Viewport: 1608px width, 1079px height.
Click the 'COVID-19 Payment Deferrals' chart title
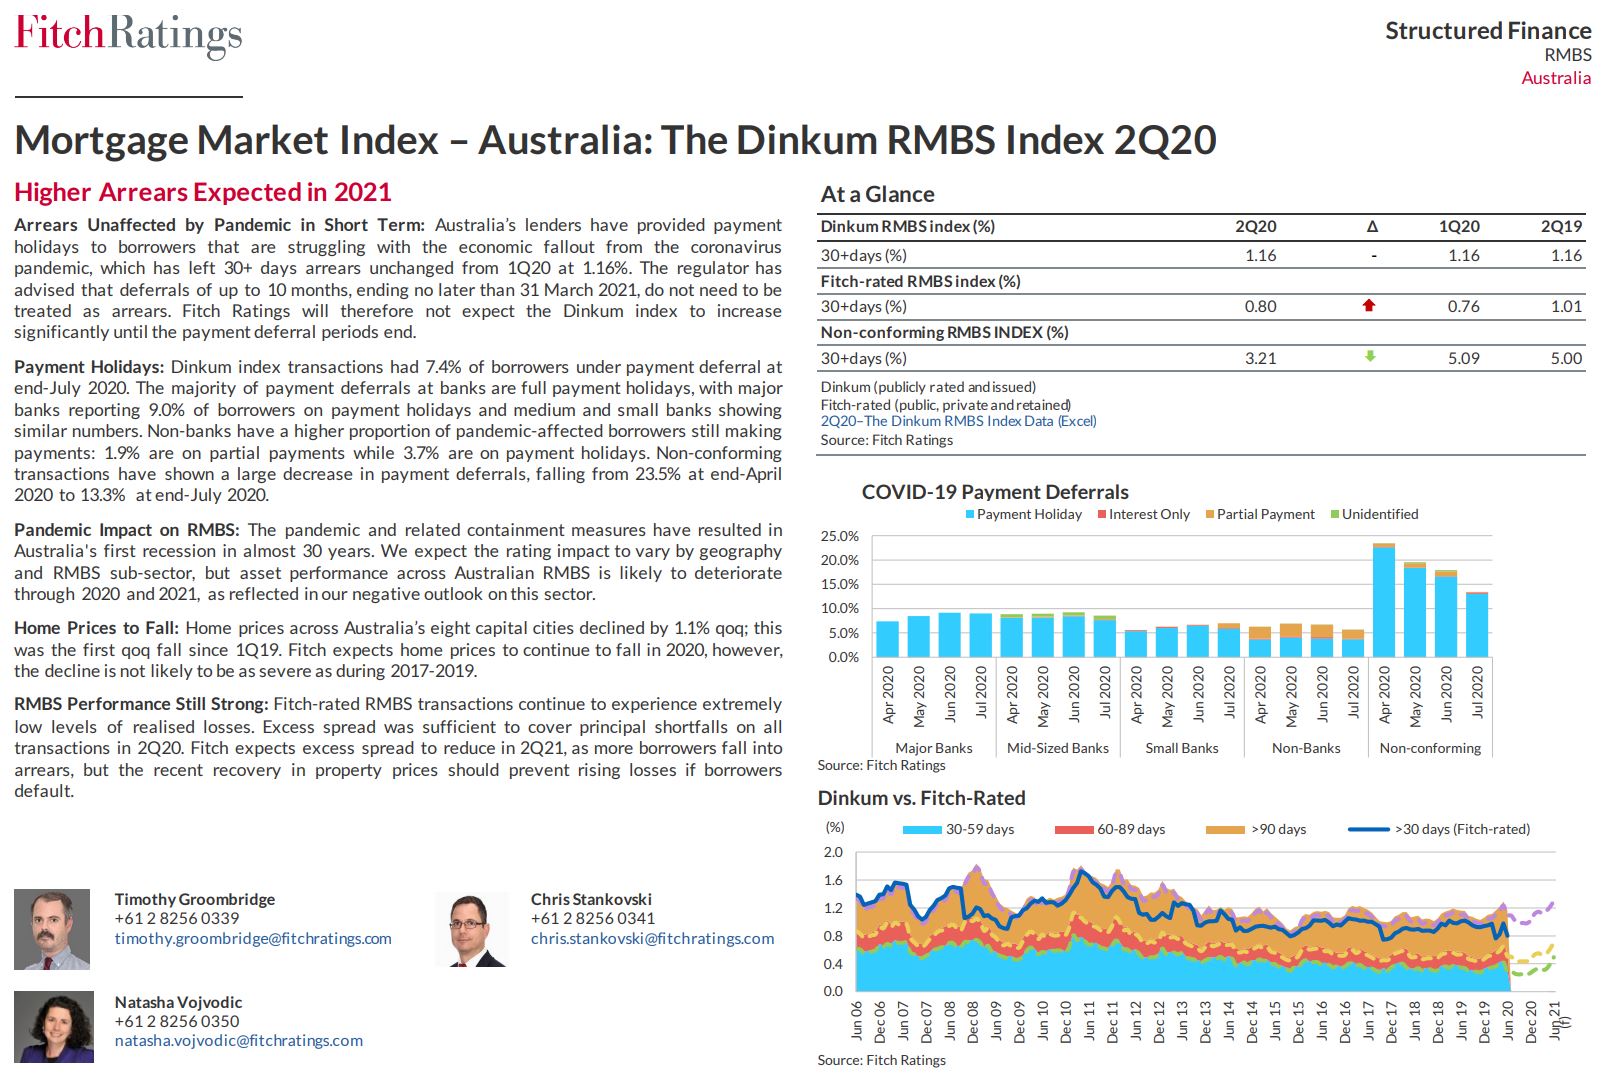(x=995, y=492)
